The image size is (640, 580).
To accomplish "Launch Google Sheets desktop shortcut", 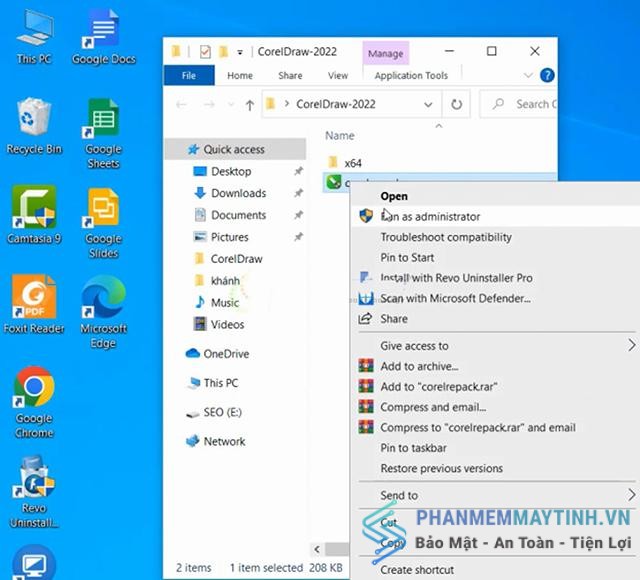I will pos(104,134).
